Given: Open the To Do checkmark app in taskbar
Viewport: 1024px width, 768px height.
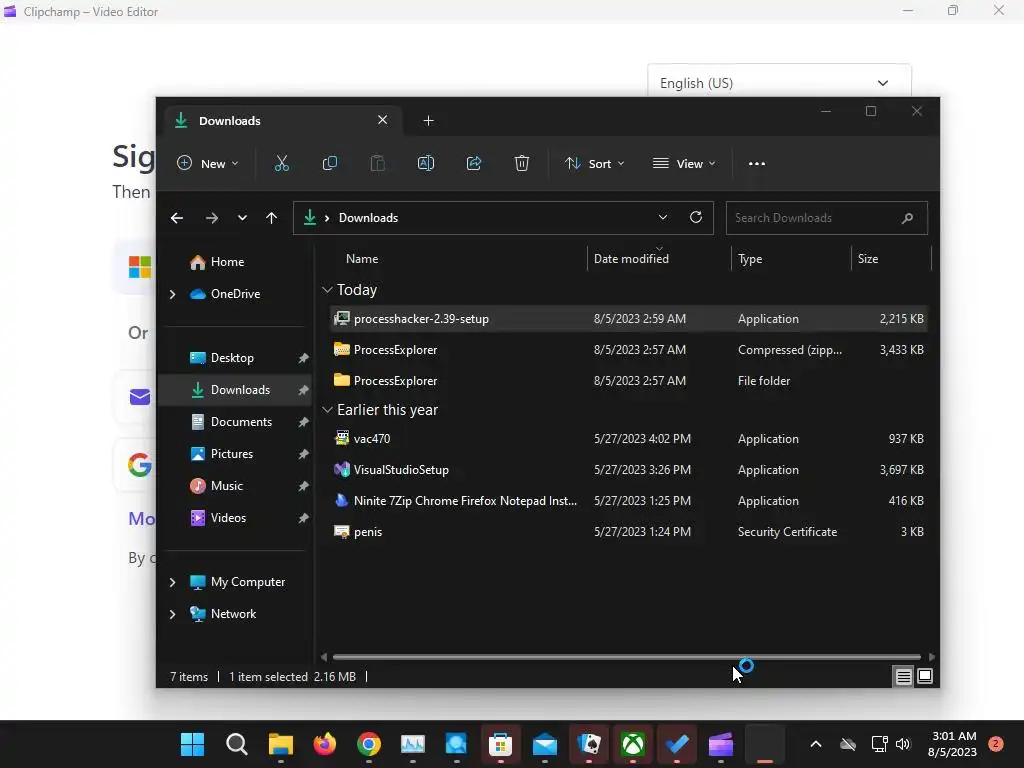Looking at the screenshot, I should (677, 744).
